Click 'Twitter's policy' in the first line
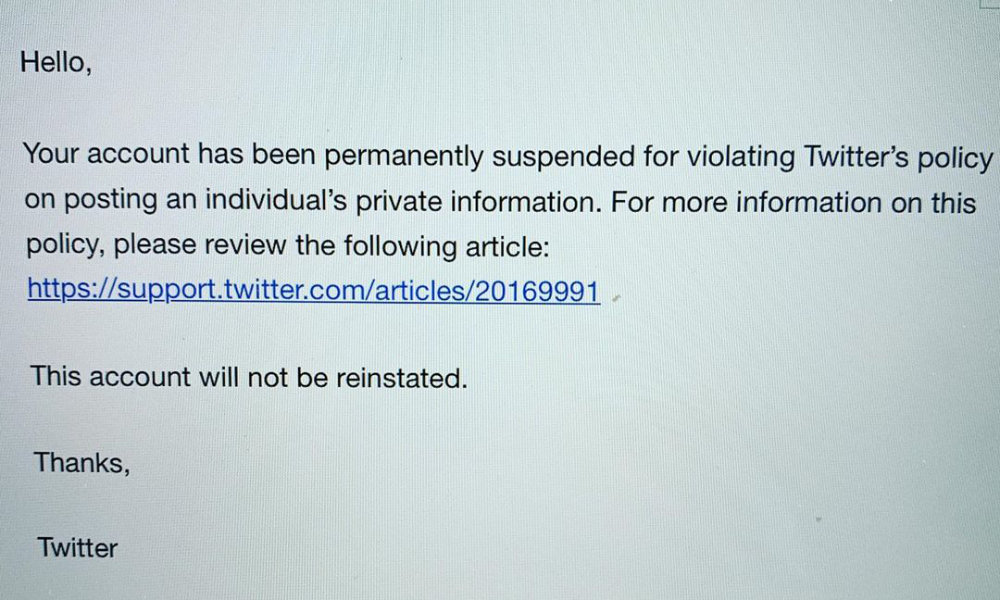The width and height of the screenshot is (1000, 600). coord(899,157)
